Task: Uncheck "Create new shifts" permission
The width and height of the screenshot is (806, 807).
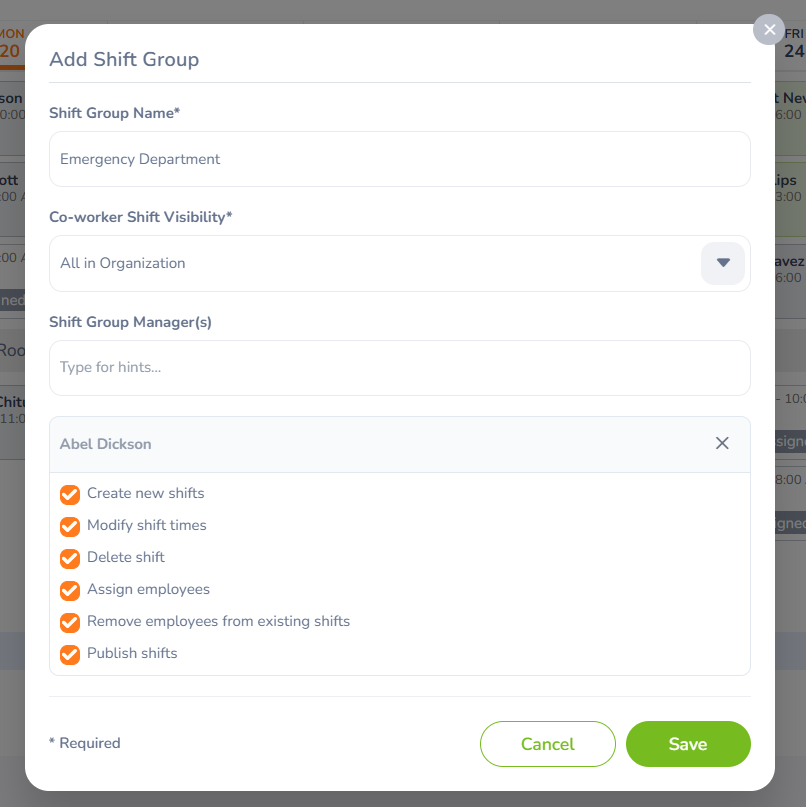Action: coord(70,494)
